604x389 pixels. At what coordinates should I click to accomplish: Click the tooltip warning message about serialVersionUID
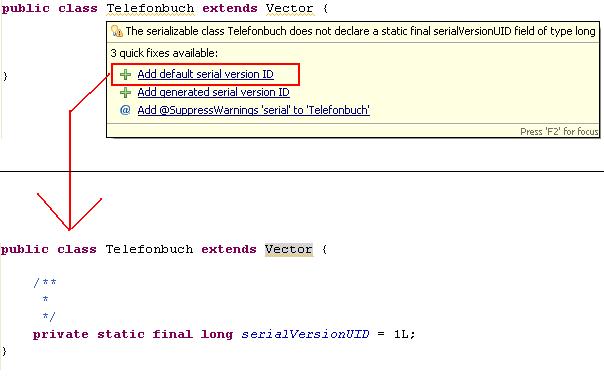(360, 31)
